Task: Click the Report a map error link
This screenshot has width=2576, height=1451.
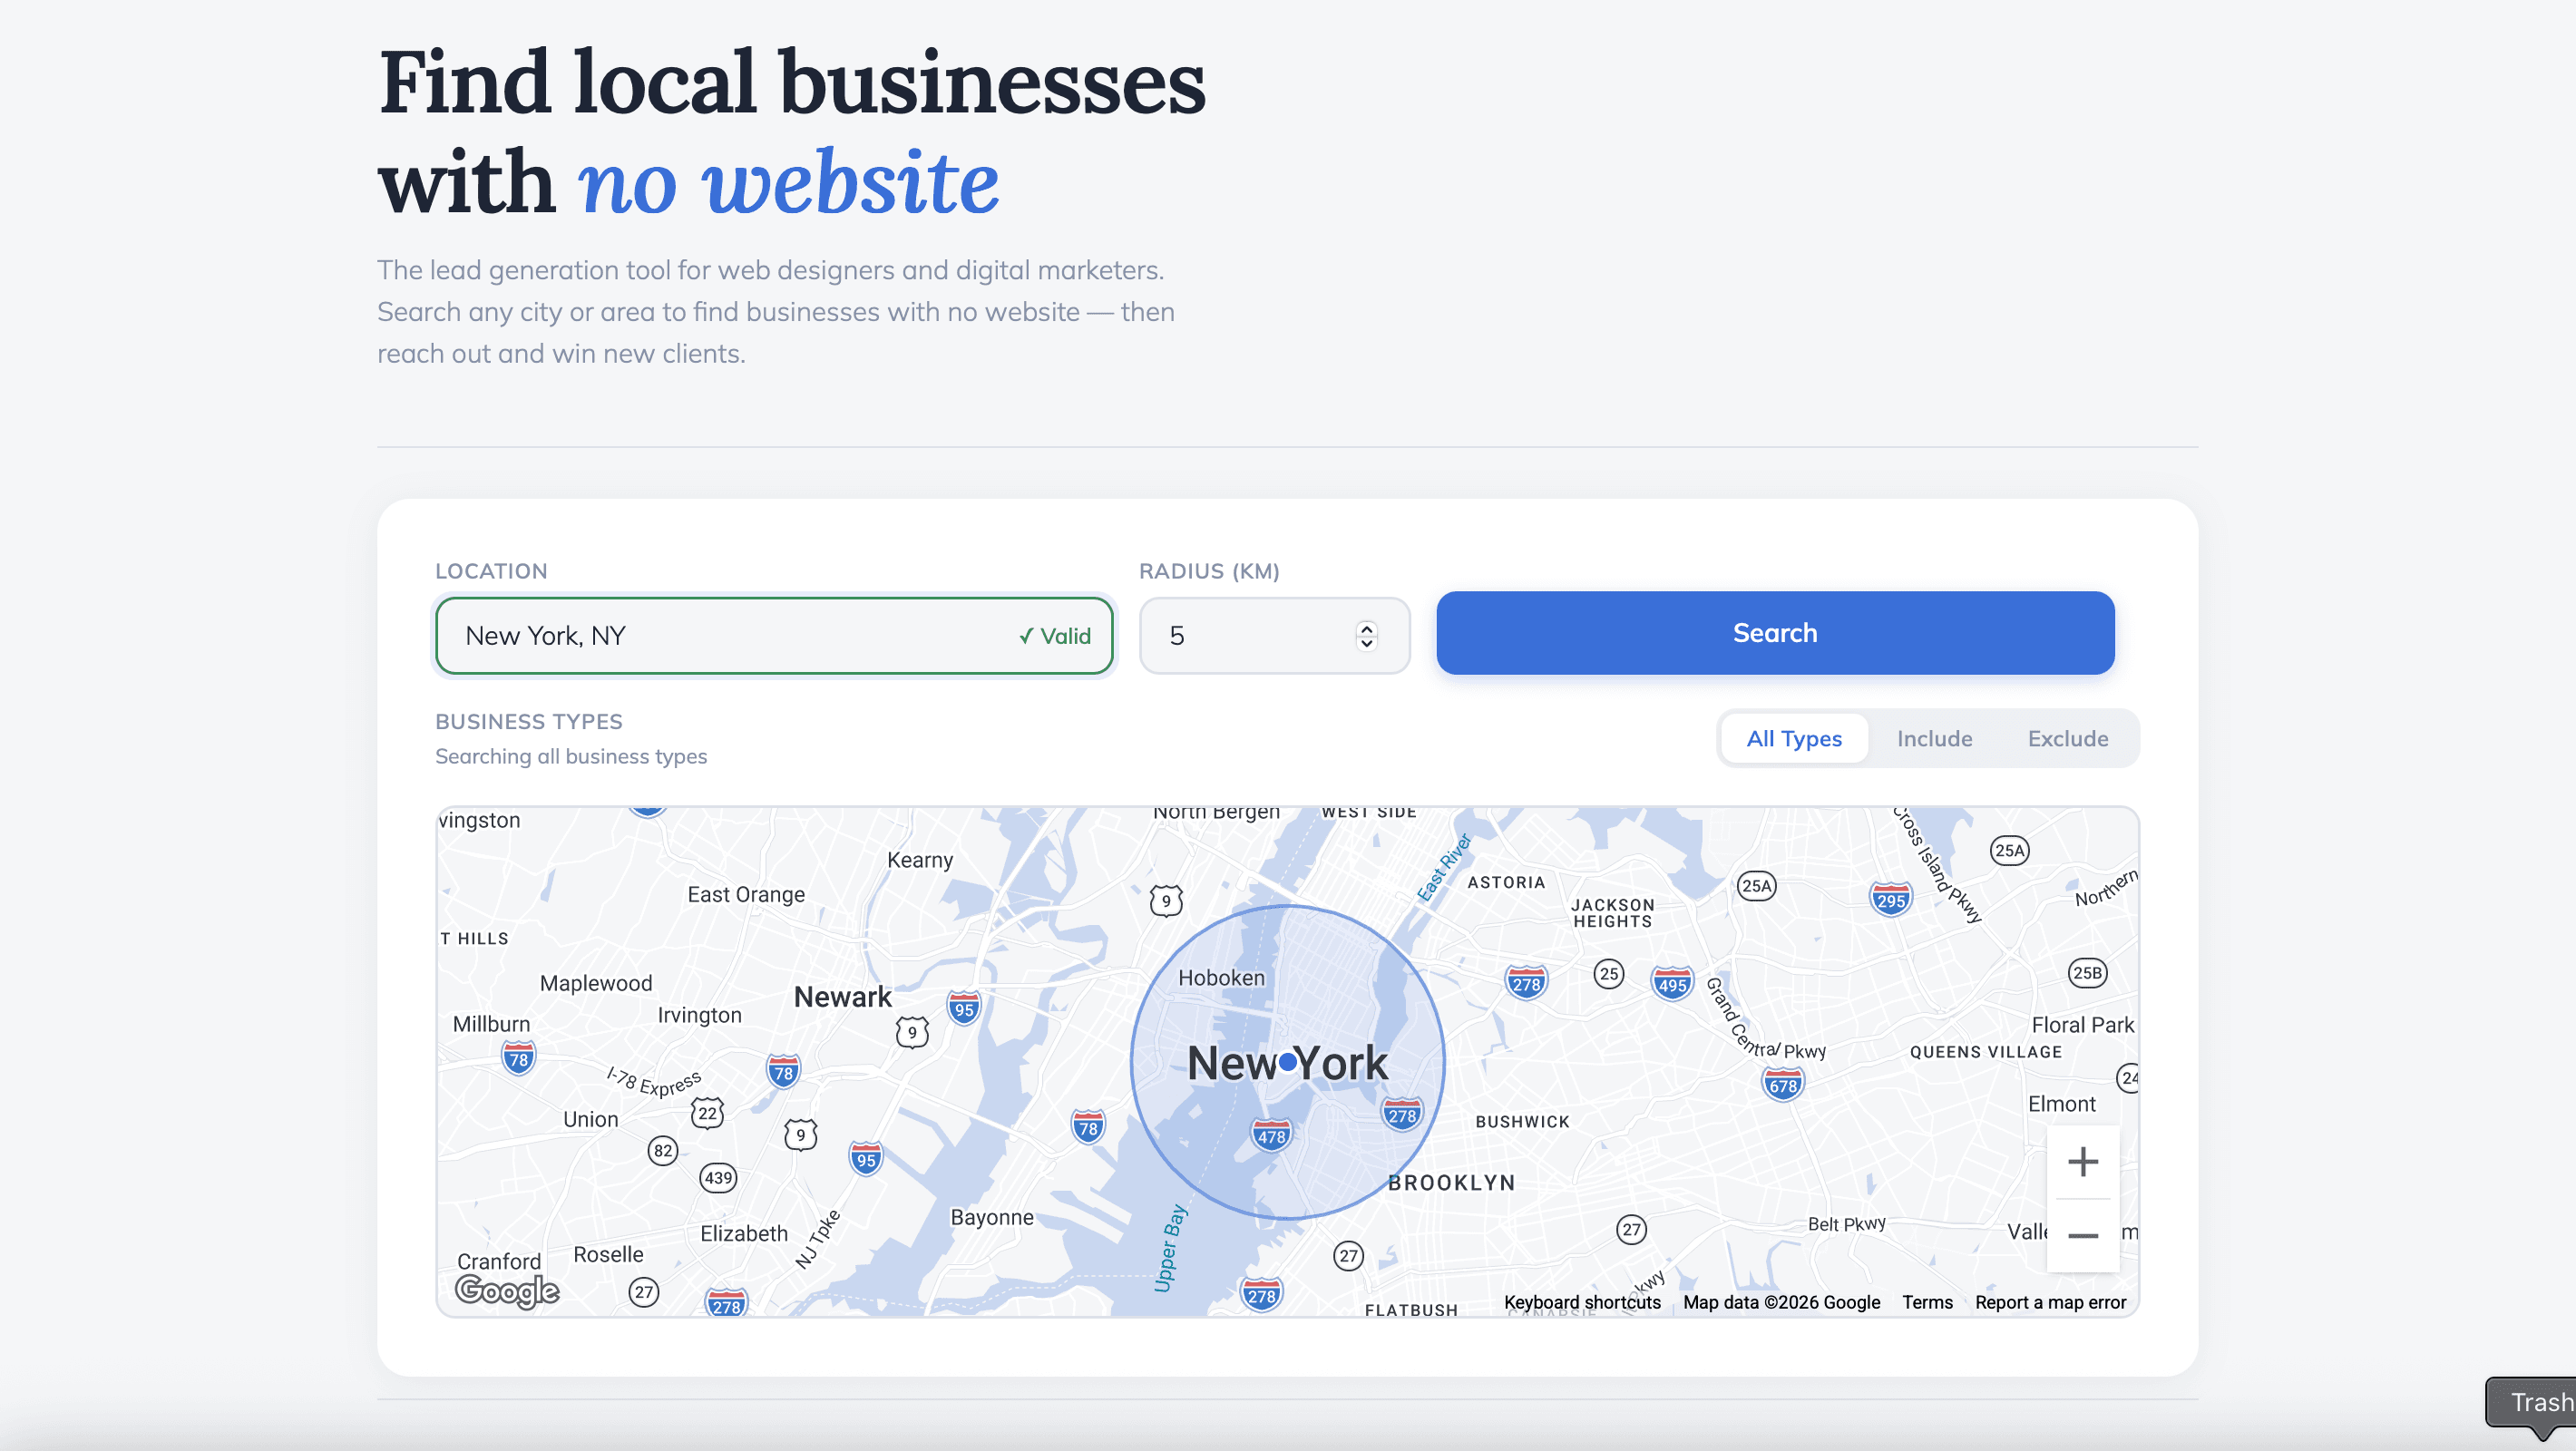Action: pos(2051,1301)
